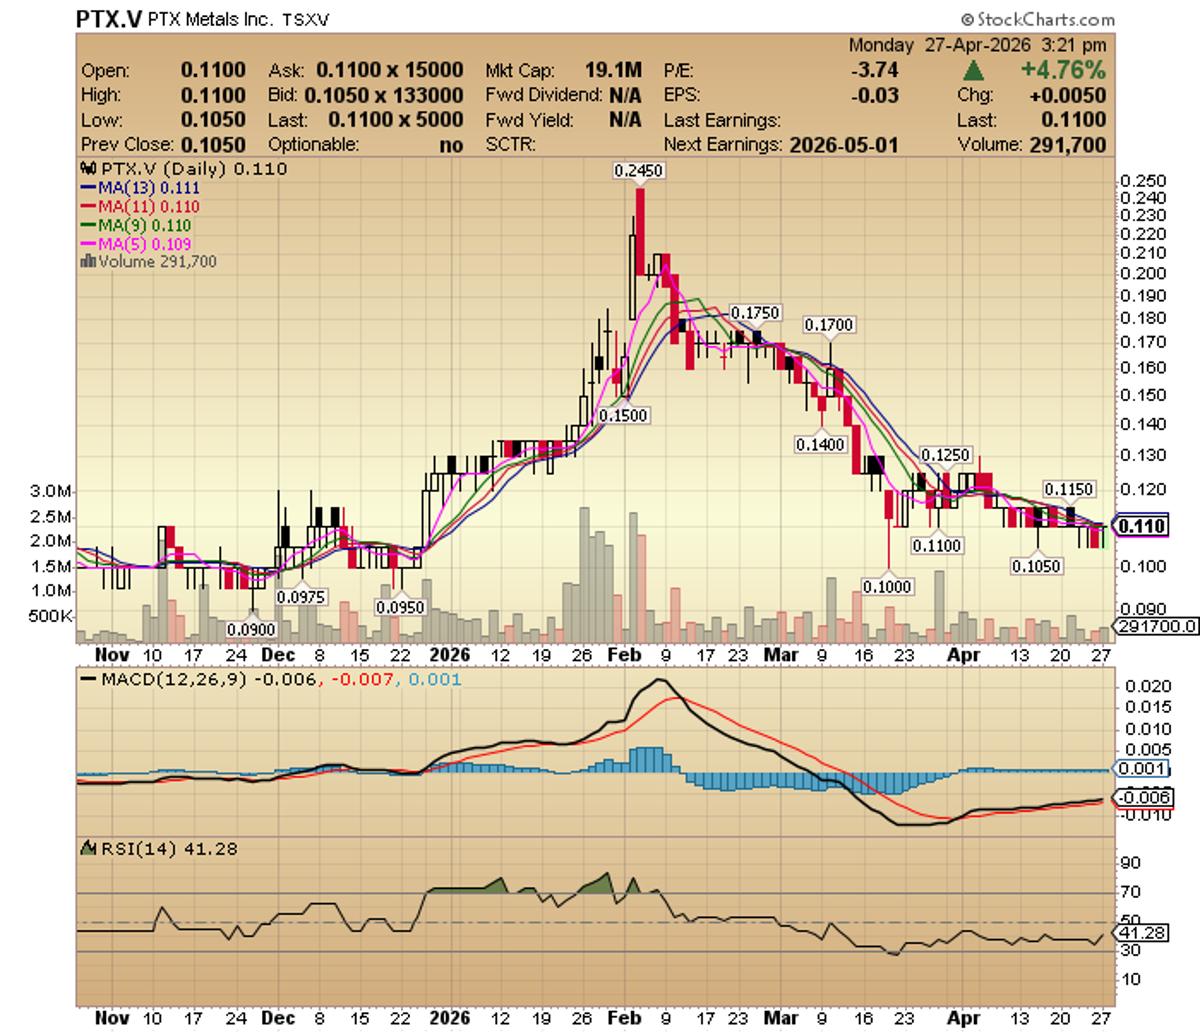Click the 0.0975 price label

(300, 596)
